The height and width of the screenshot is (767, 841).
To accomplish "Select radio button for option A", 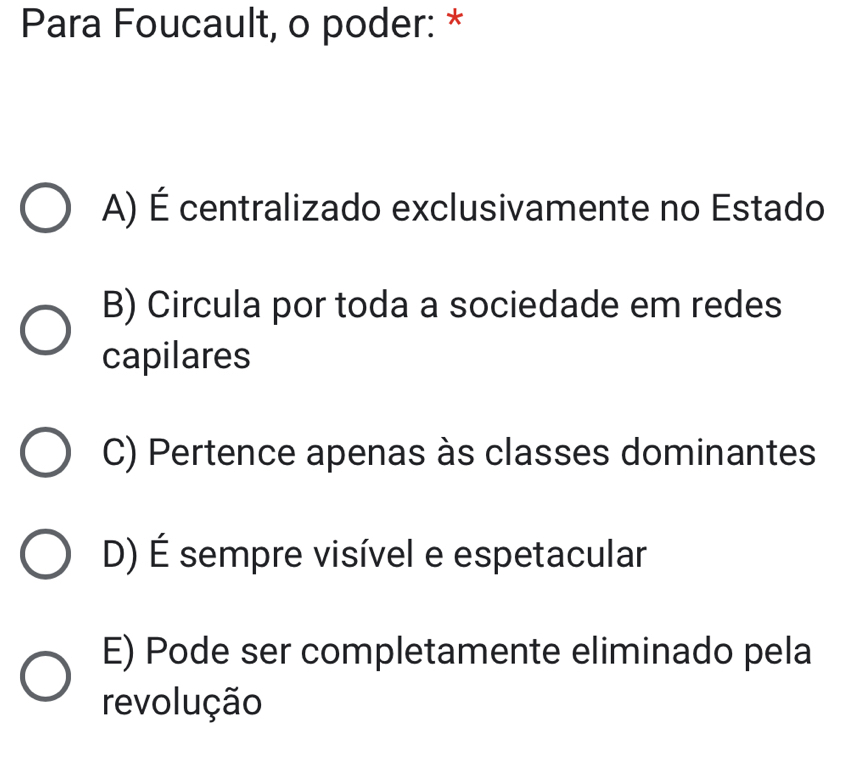I will 46,208.
